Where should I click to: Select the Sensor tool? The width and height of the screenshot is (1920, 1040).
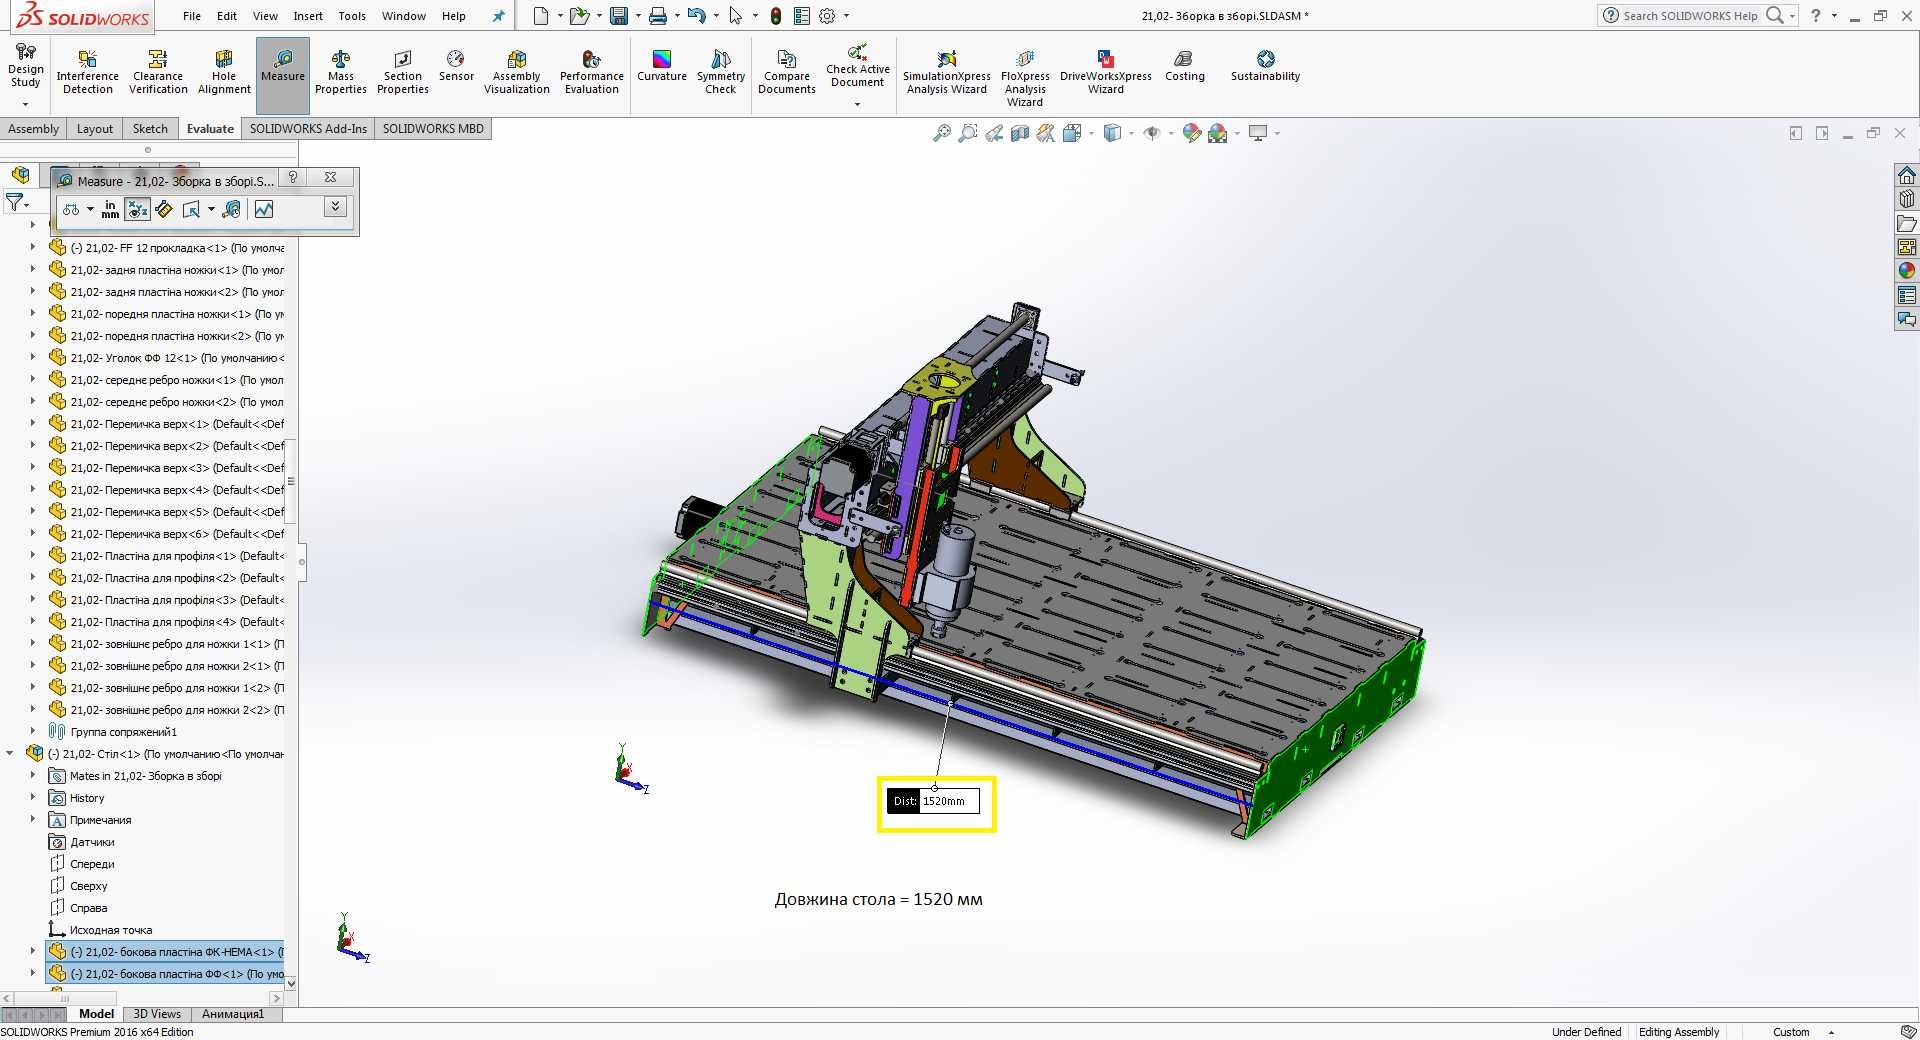point(456,66)
